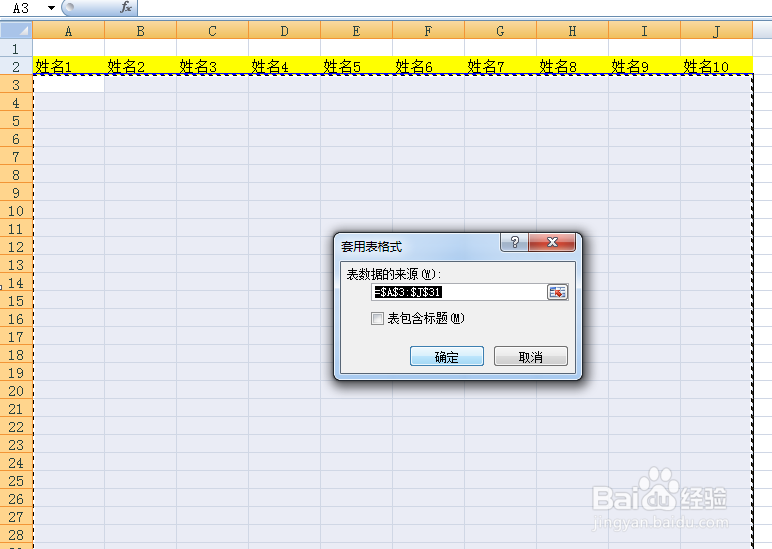Select row 20 header
The image size is (772, 549).
click(x=16, y=391)
